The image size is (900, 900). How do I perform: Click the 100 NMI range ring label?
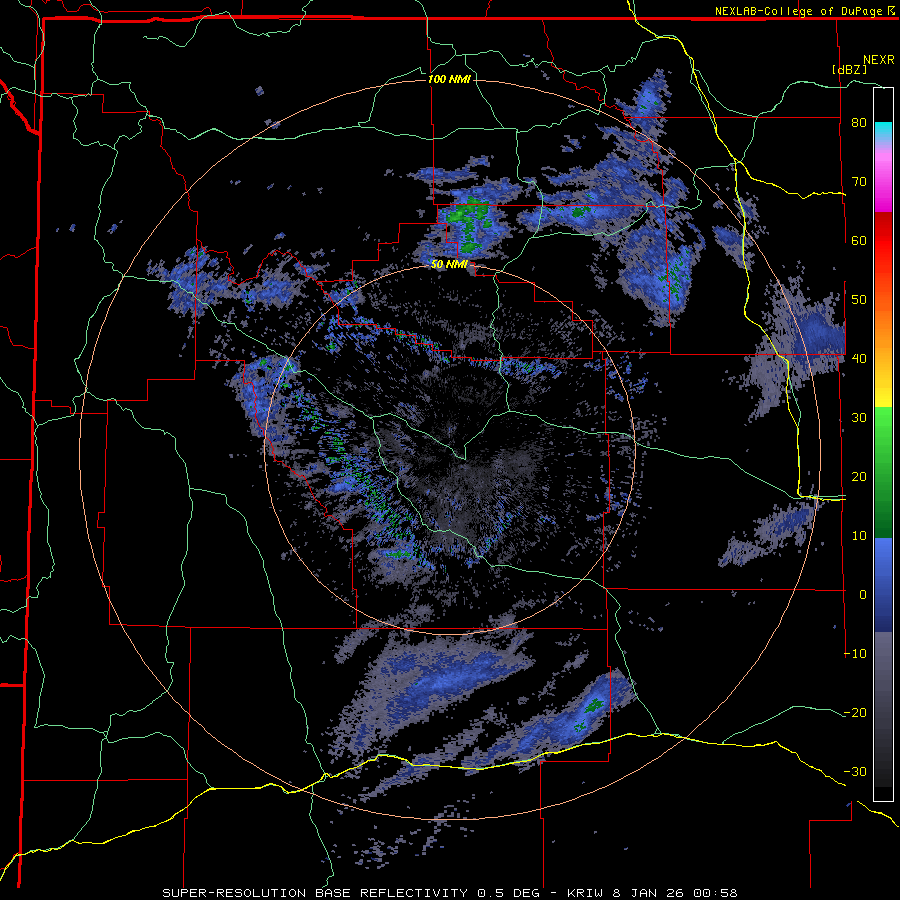click(449, 79)
